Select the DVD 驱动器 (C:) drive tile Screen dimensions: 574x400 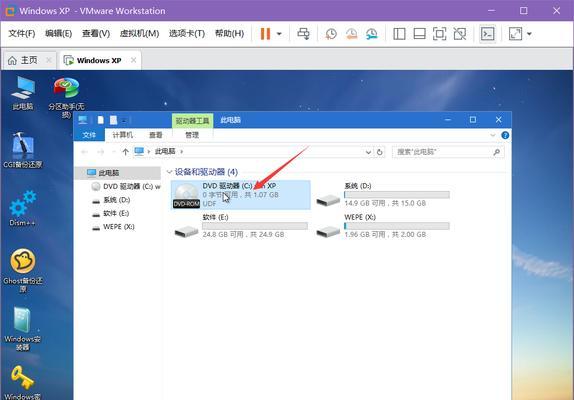(x=241, y=195)
